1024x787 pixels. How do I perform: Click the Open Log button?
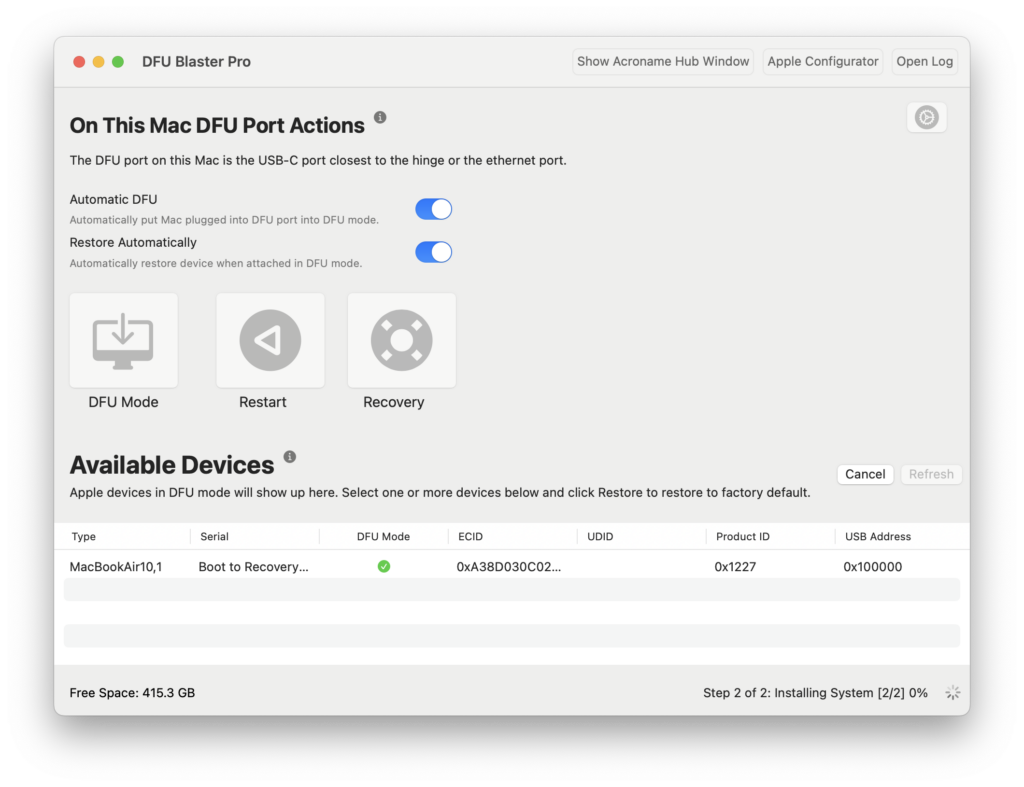pyautogui.click(x=924, y=61)
